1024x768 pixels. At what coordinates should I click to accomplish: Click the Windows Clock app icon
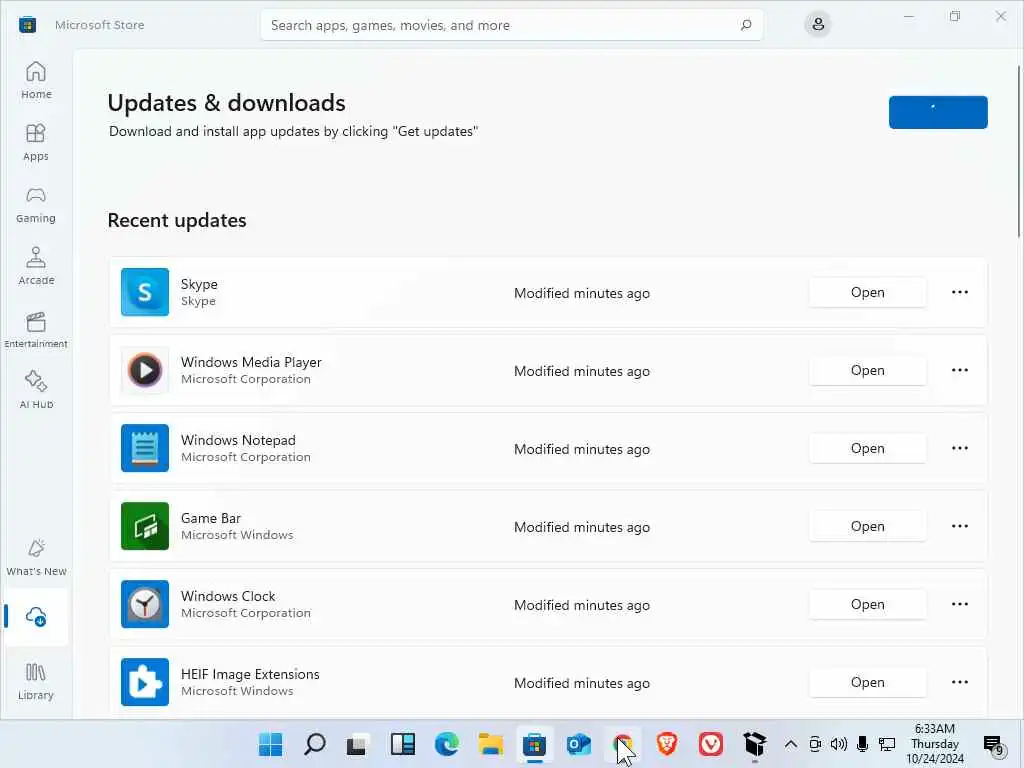[145, 604]
